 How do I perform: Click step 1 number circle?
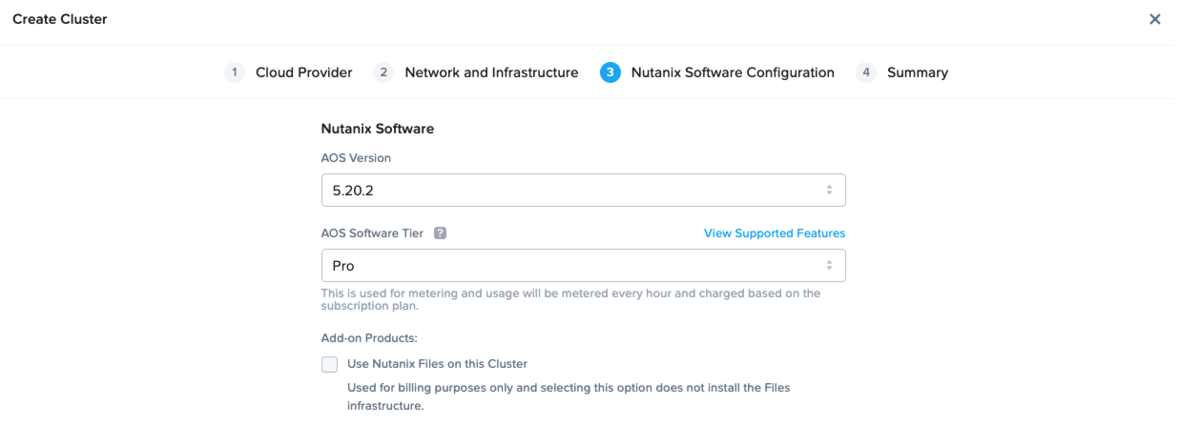[x=234, y=72]
